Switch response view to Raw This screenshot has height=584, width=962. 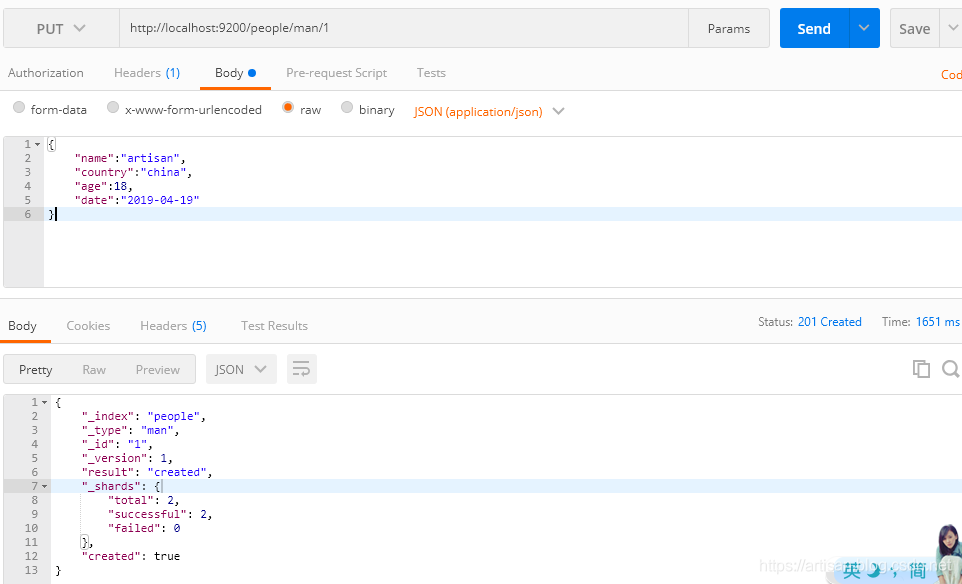tap(94, 368)
